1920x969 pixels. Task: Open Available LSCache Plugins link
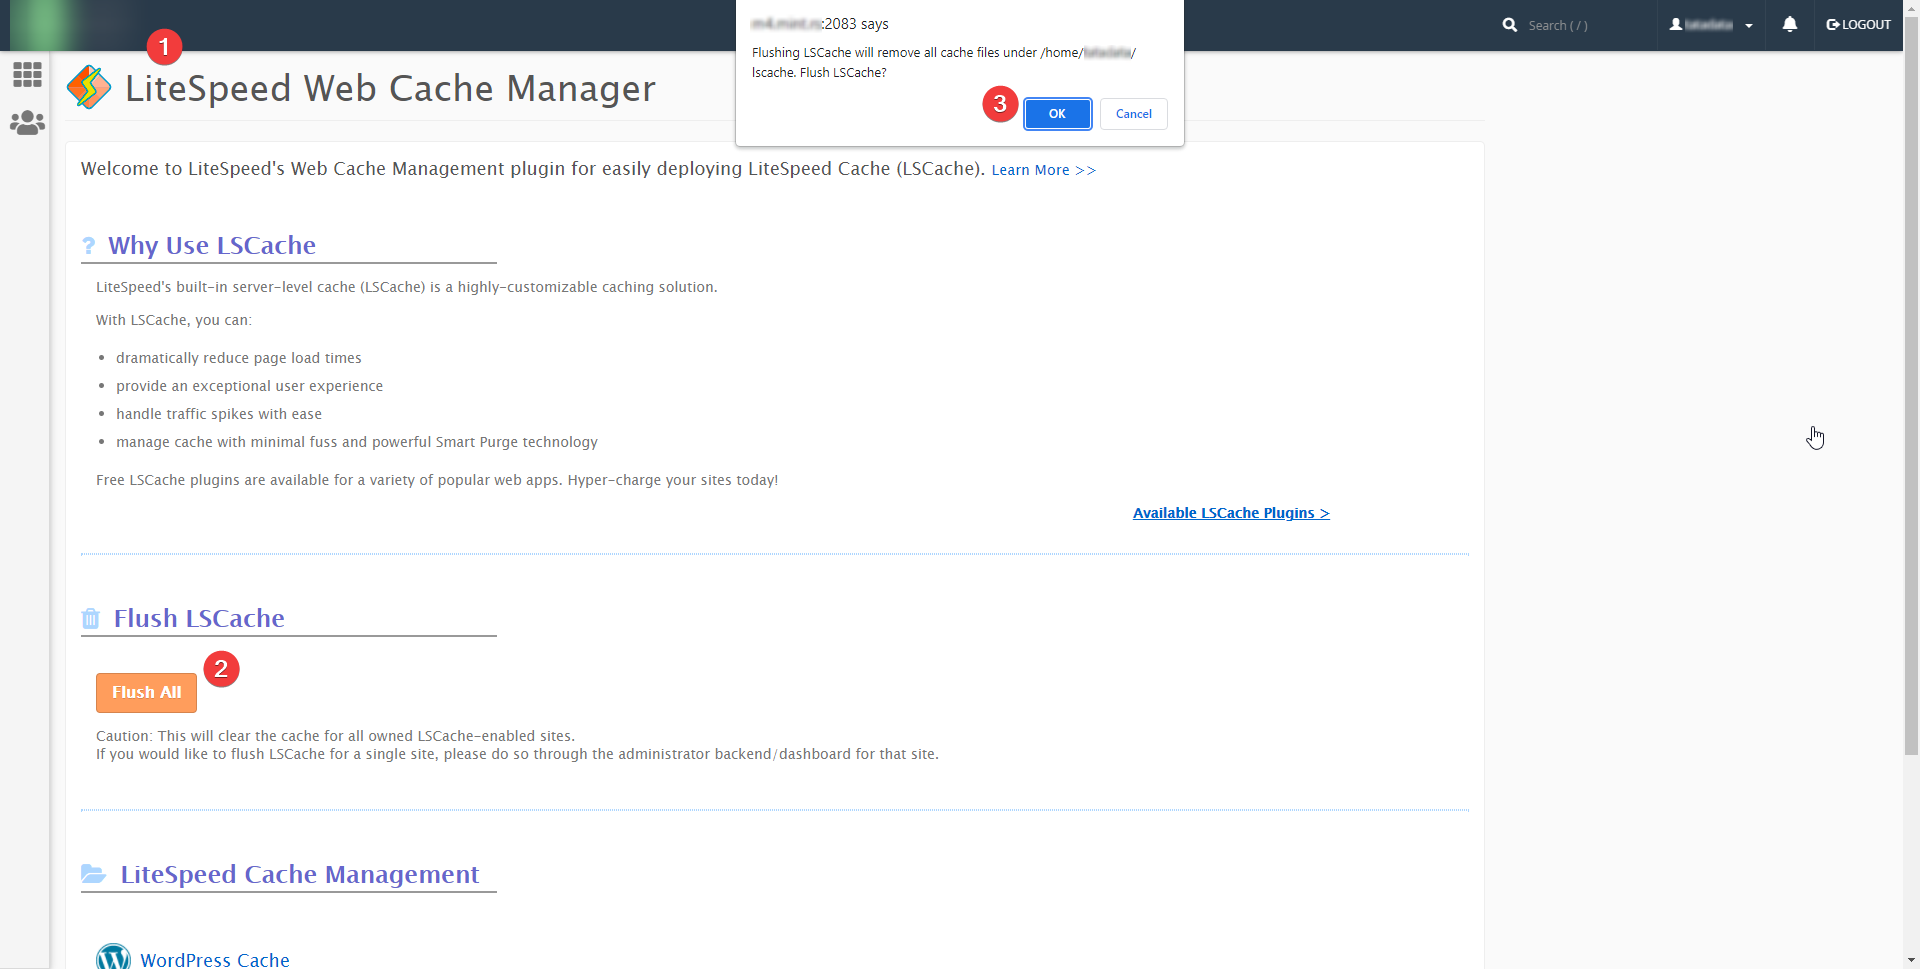tap(1231, 513)
